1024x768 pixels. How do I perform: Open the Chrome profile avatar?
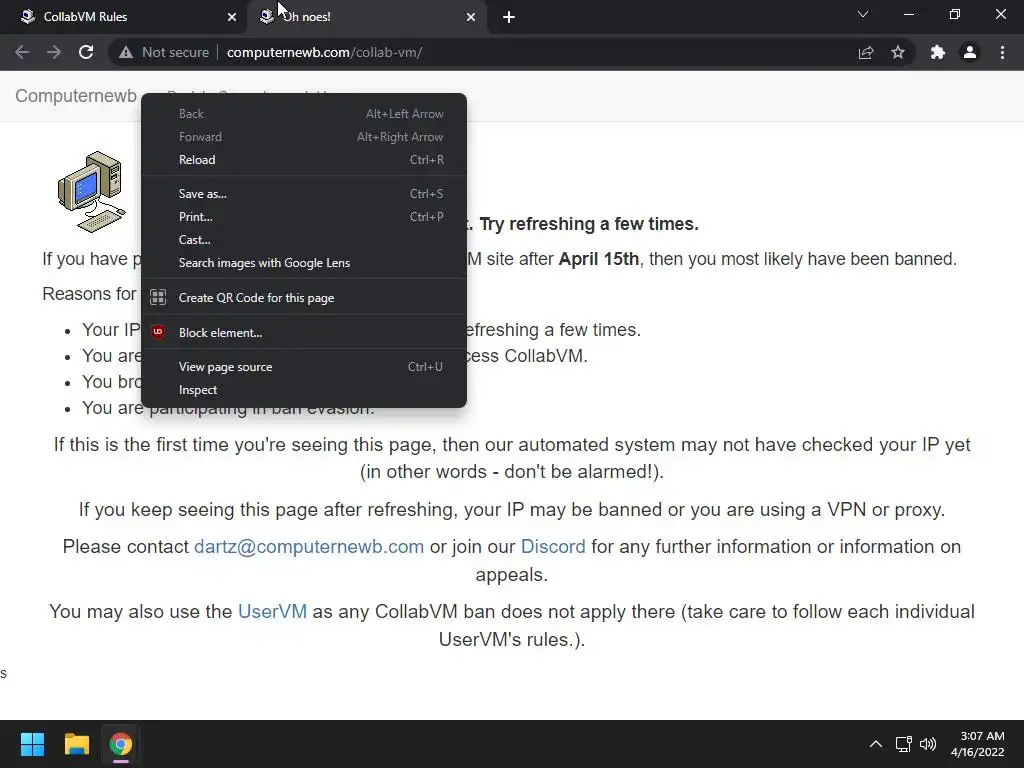coord(970,52)
